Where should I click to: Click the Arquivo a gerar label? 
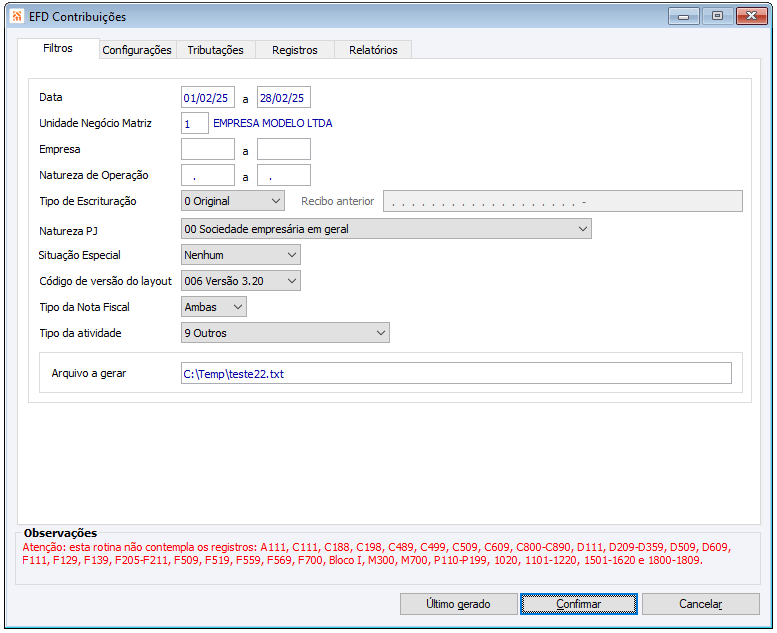point(89,373)
